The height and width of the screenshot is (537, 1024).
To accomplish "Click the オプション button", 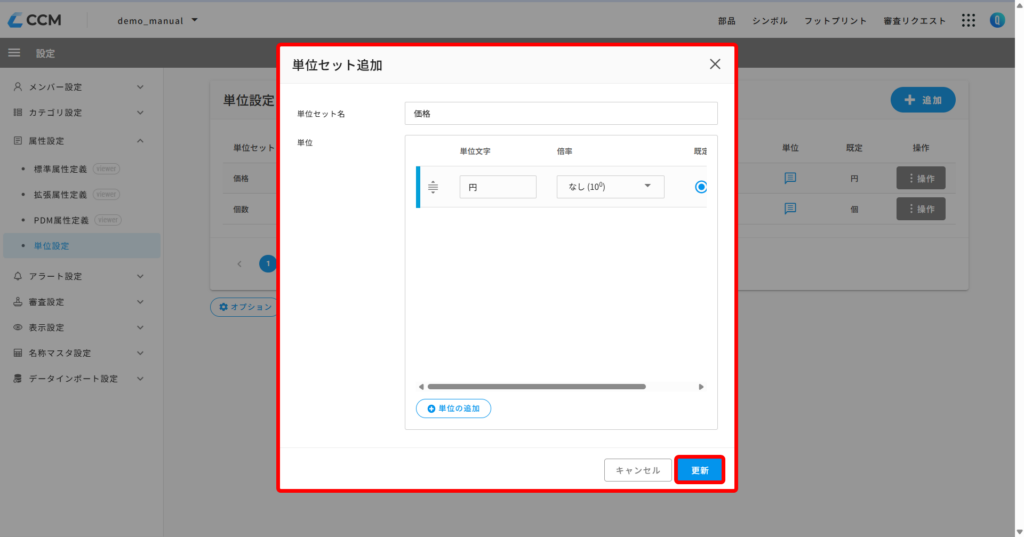I will [245, 307].
